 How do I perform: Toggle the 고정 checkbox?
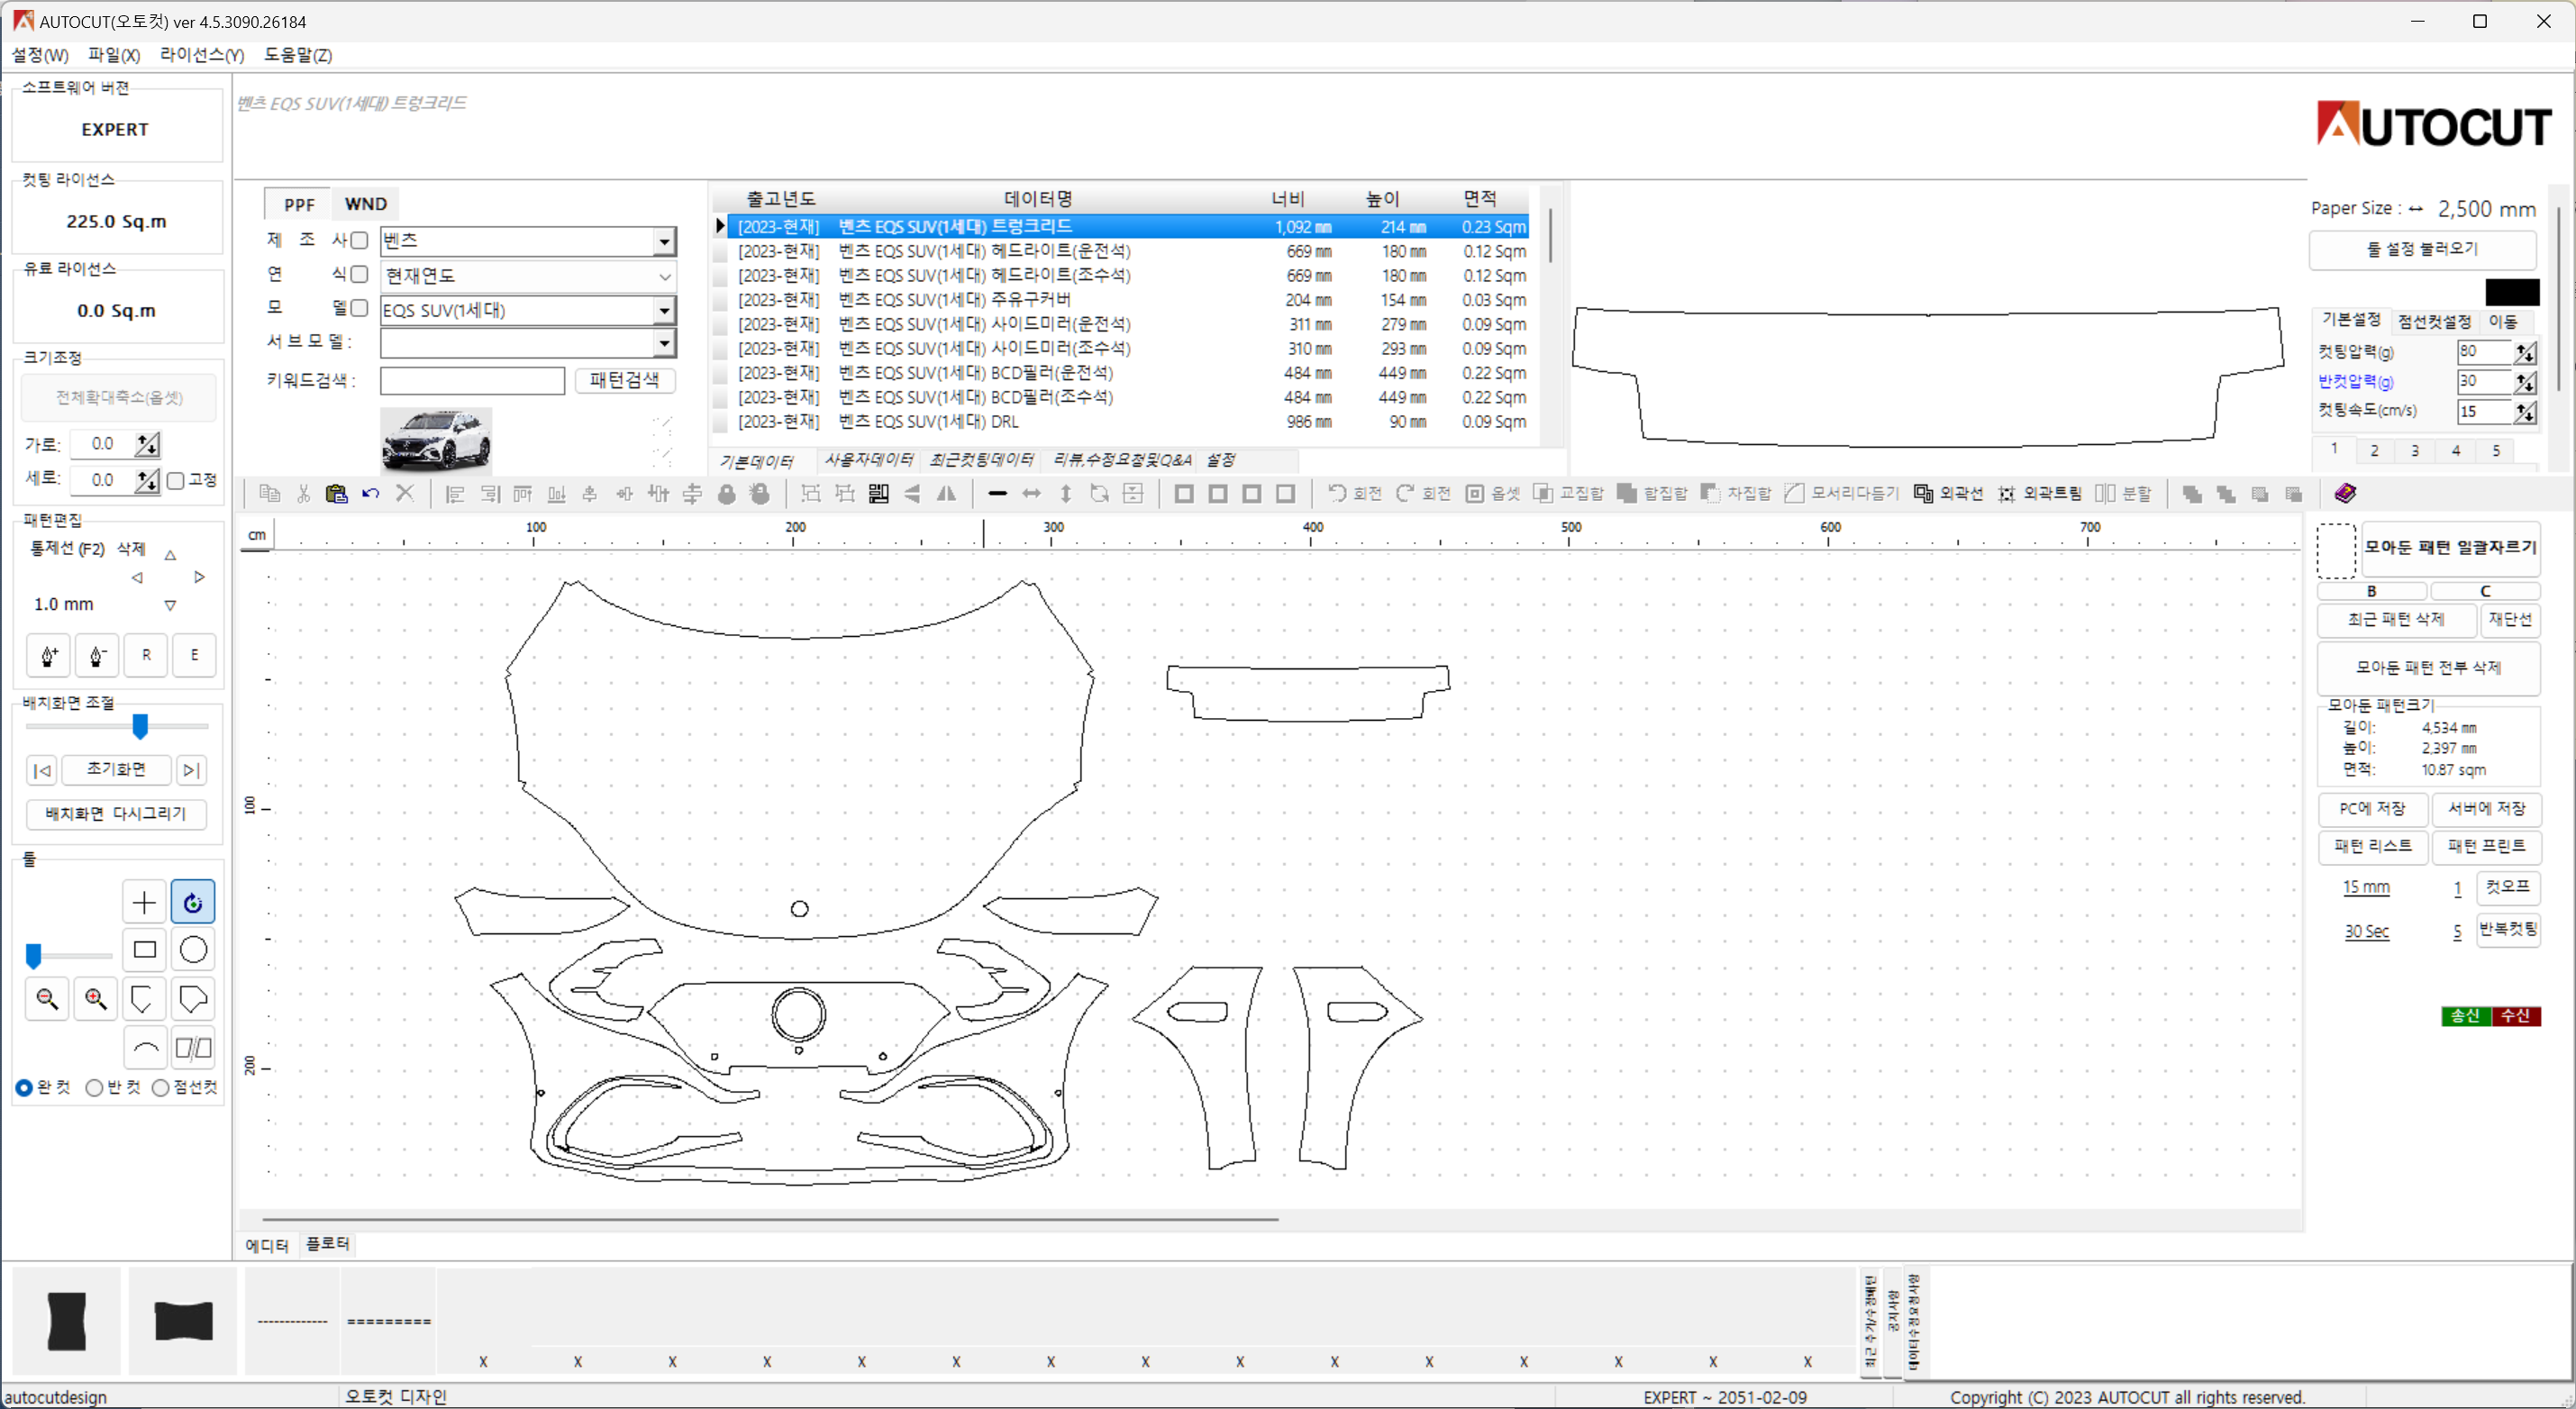(x=176, y=480)
